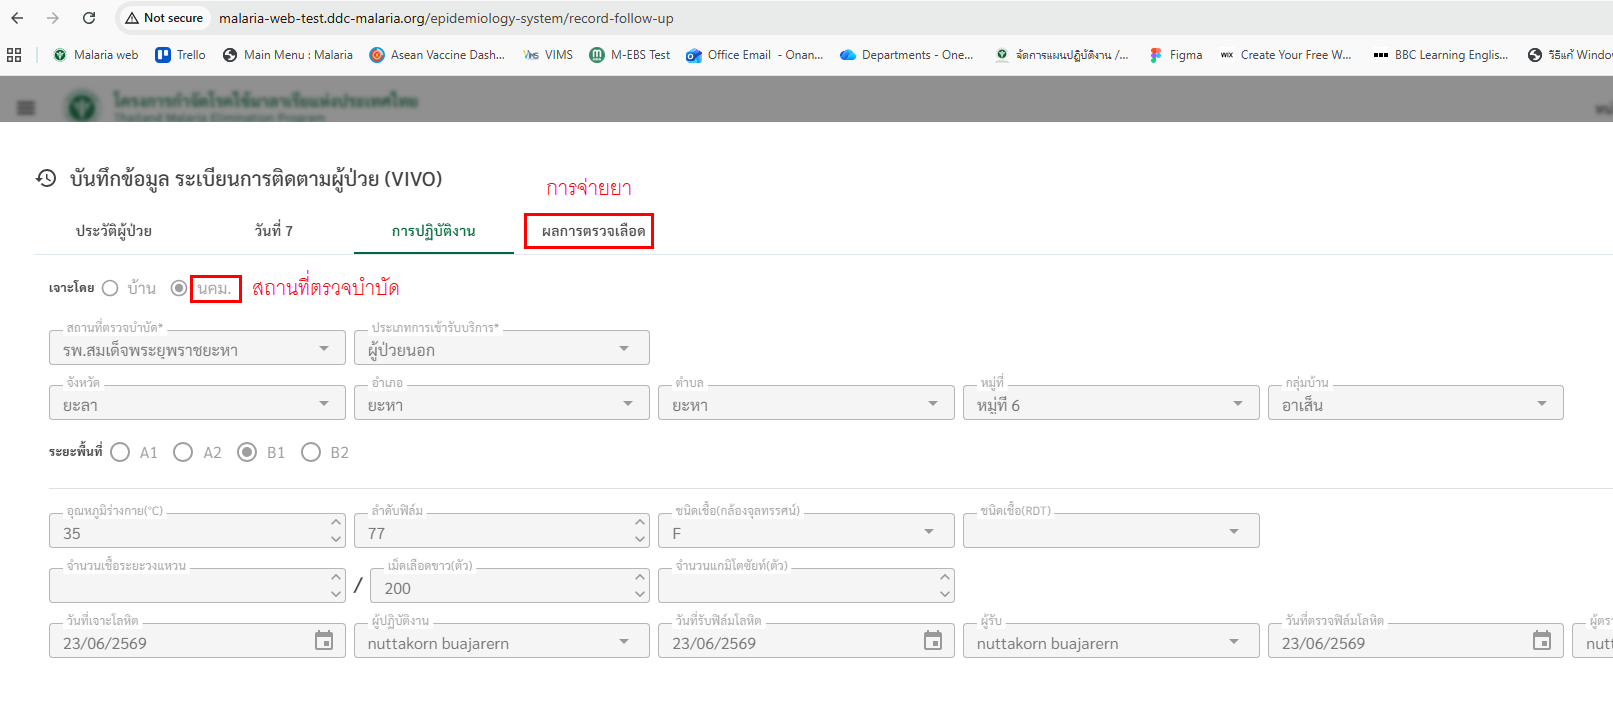
Task: Choose area stage A2
Action: click(183, 452)
